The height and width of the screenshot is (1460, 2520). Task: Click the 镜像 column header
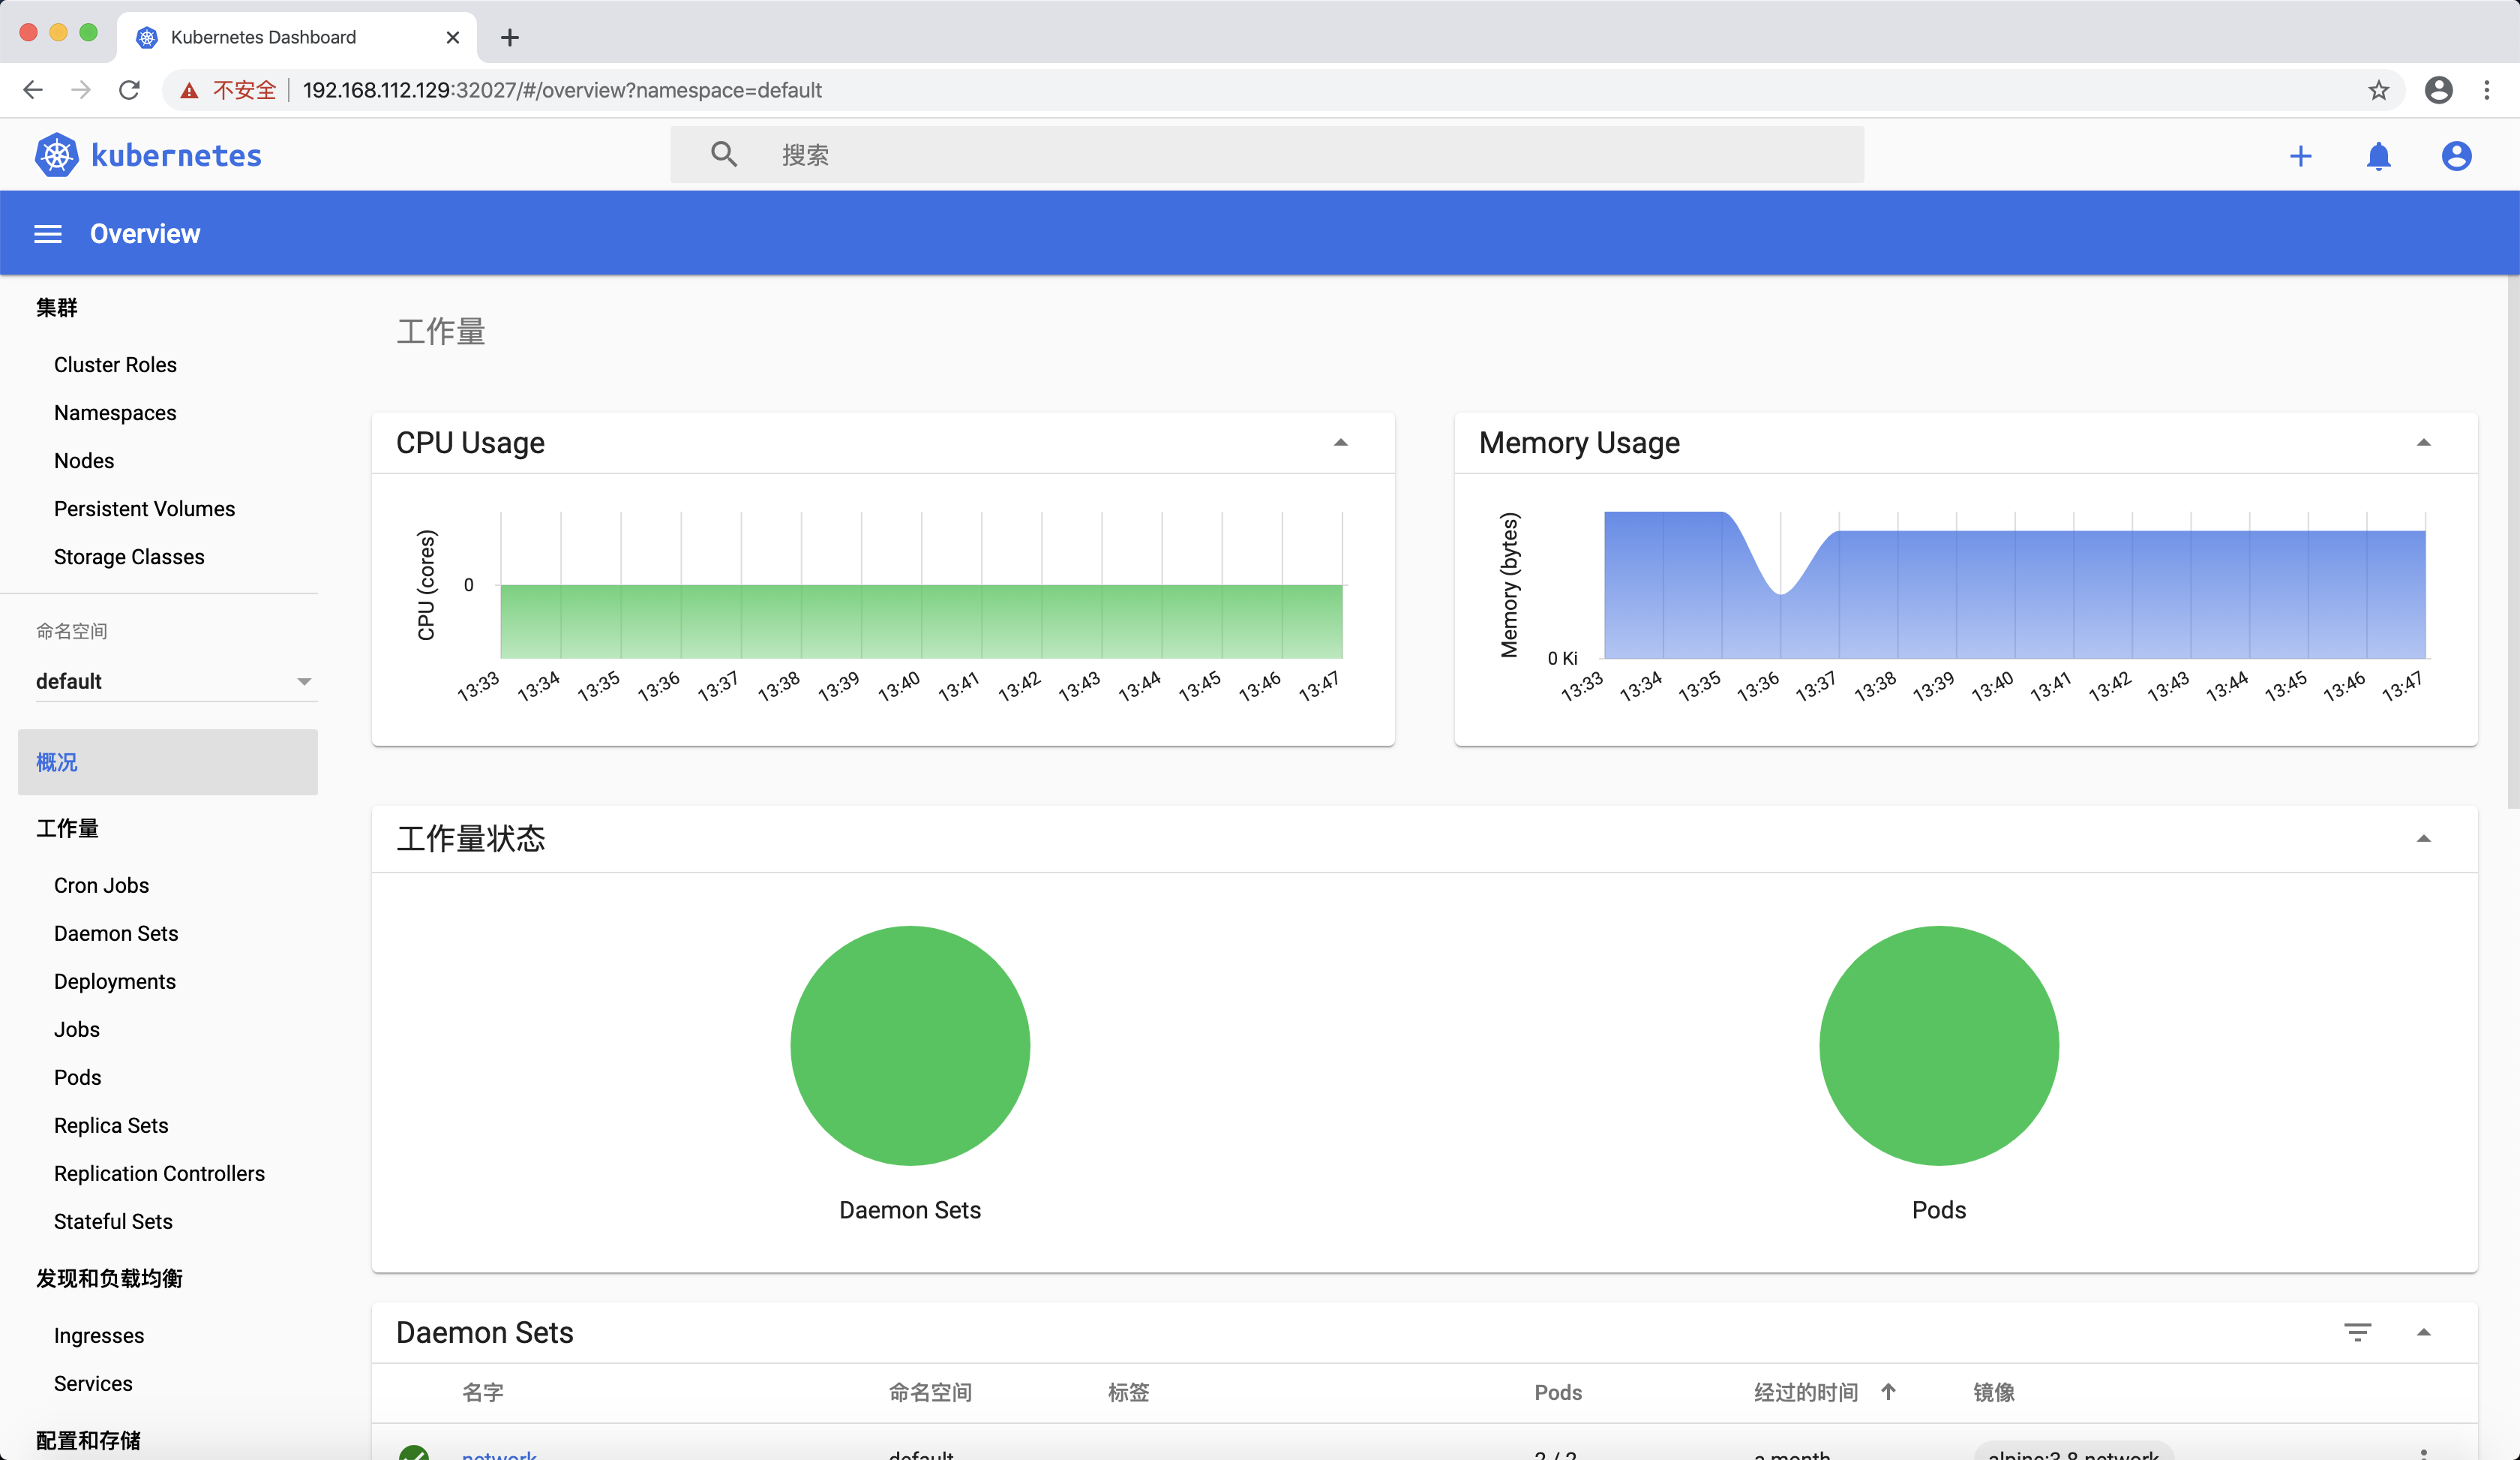(x=1994, y=1392)
